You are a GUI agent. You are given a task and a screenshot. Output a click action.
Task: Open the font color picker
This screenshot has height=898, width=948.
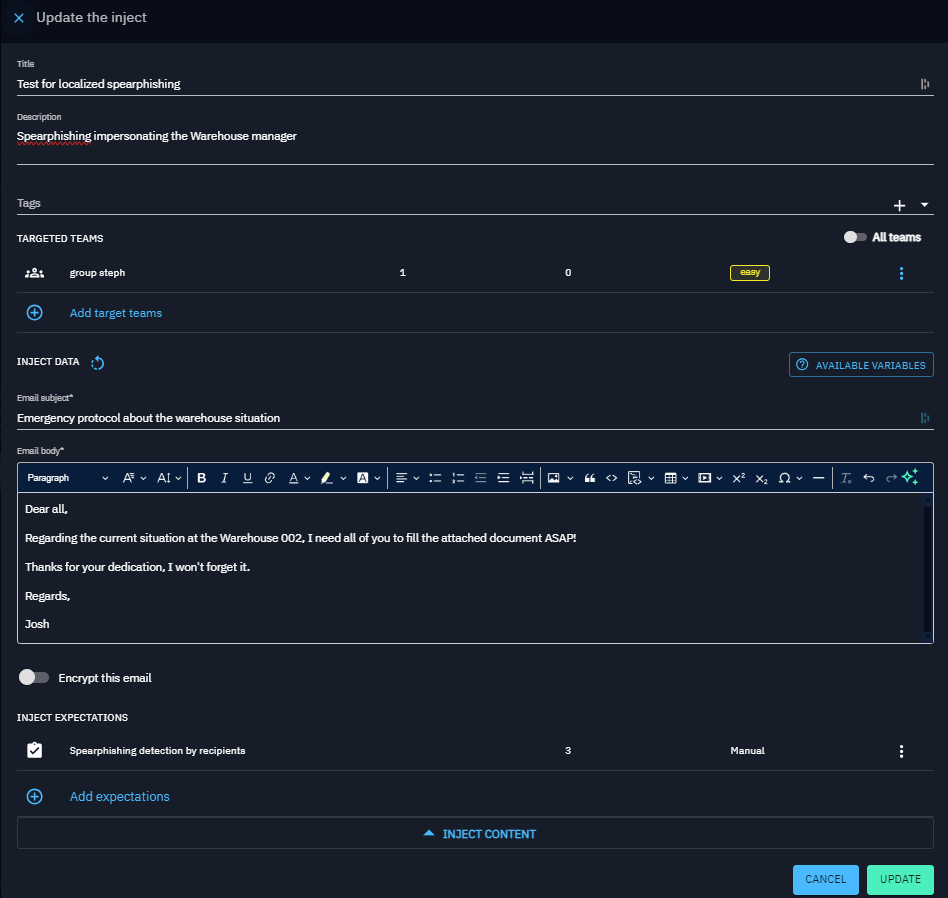(299, 478)
